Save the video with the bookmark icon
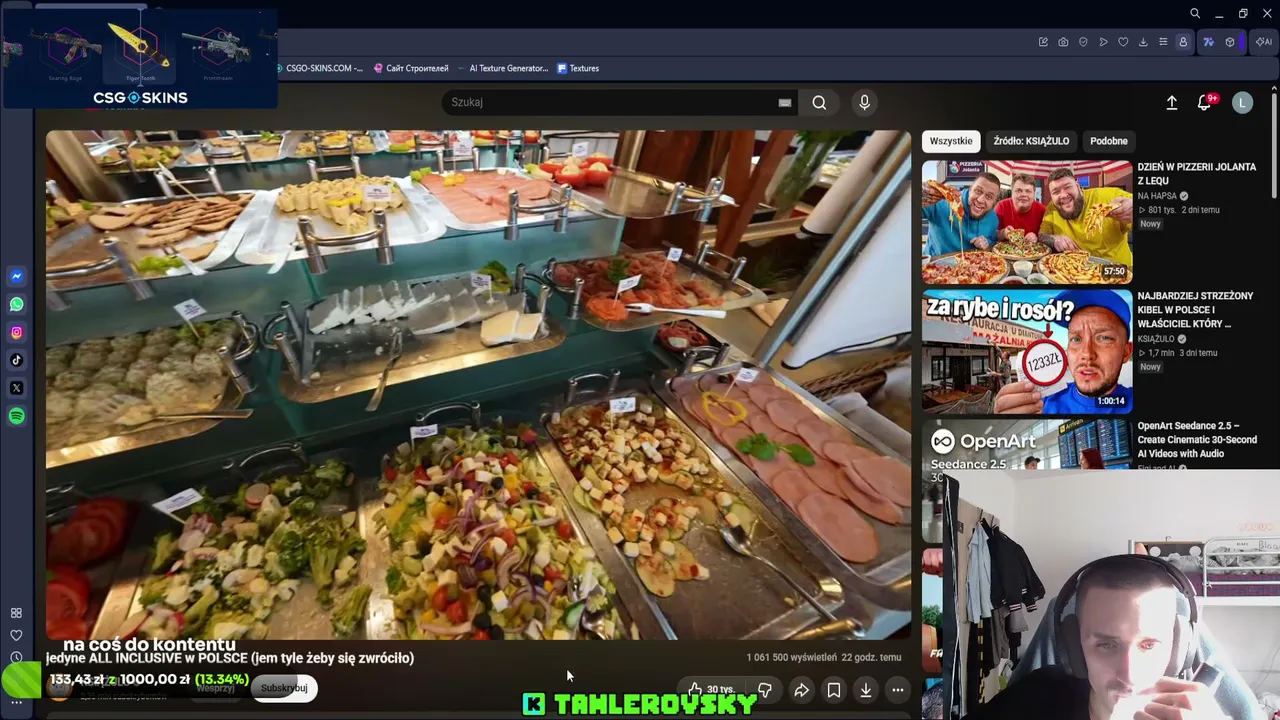The image size is (1280, 720). [834, 690]
